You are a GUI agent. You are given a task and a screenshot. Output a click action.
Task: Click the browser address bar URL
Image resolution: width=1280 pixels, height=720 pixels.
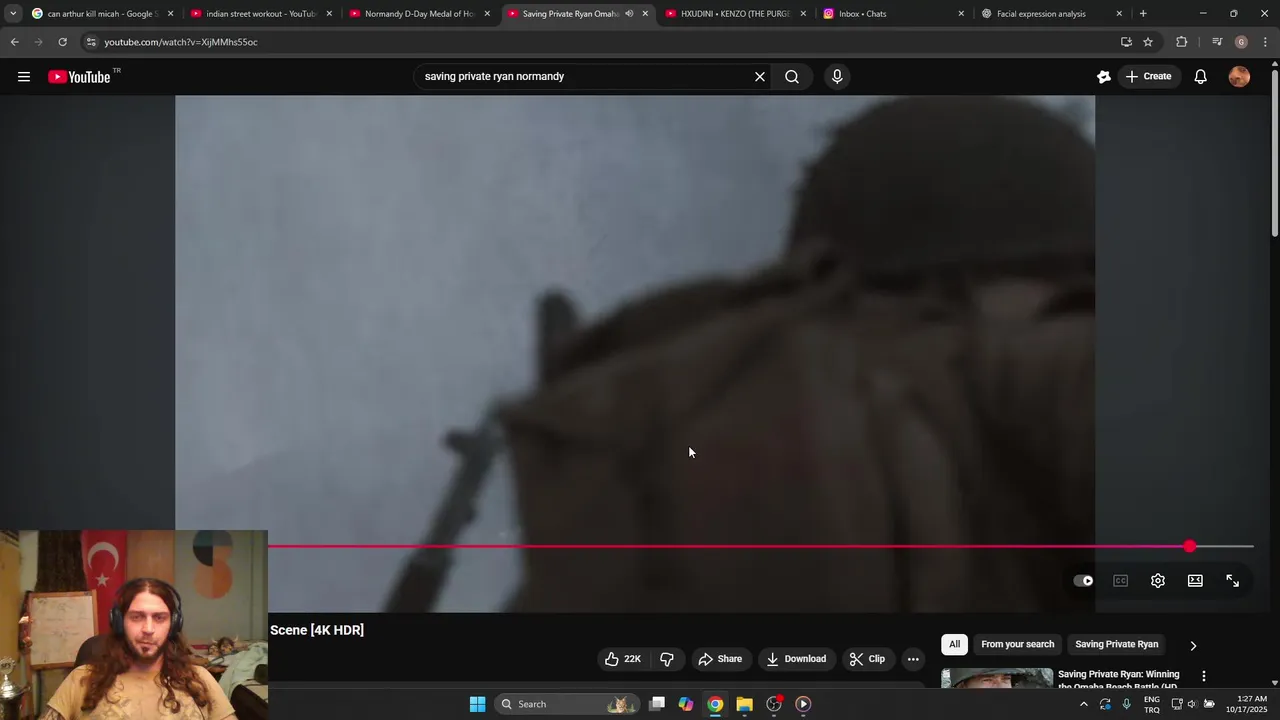(181, 42)
